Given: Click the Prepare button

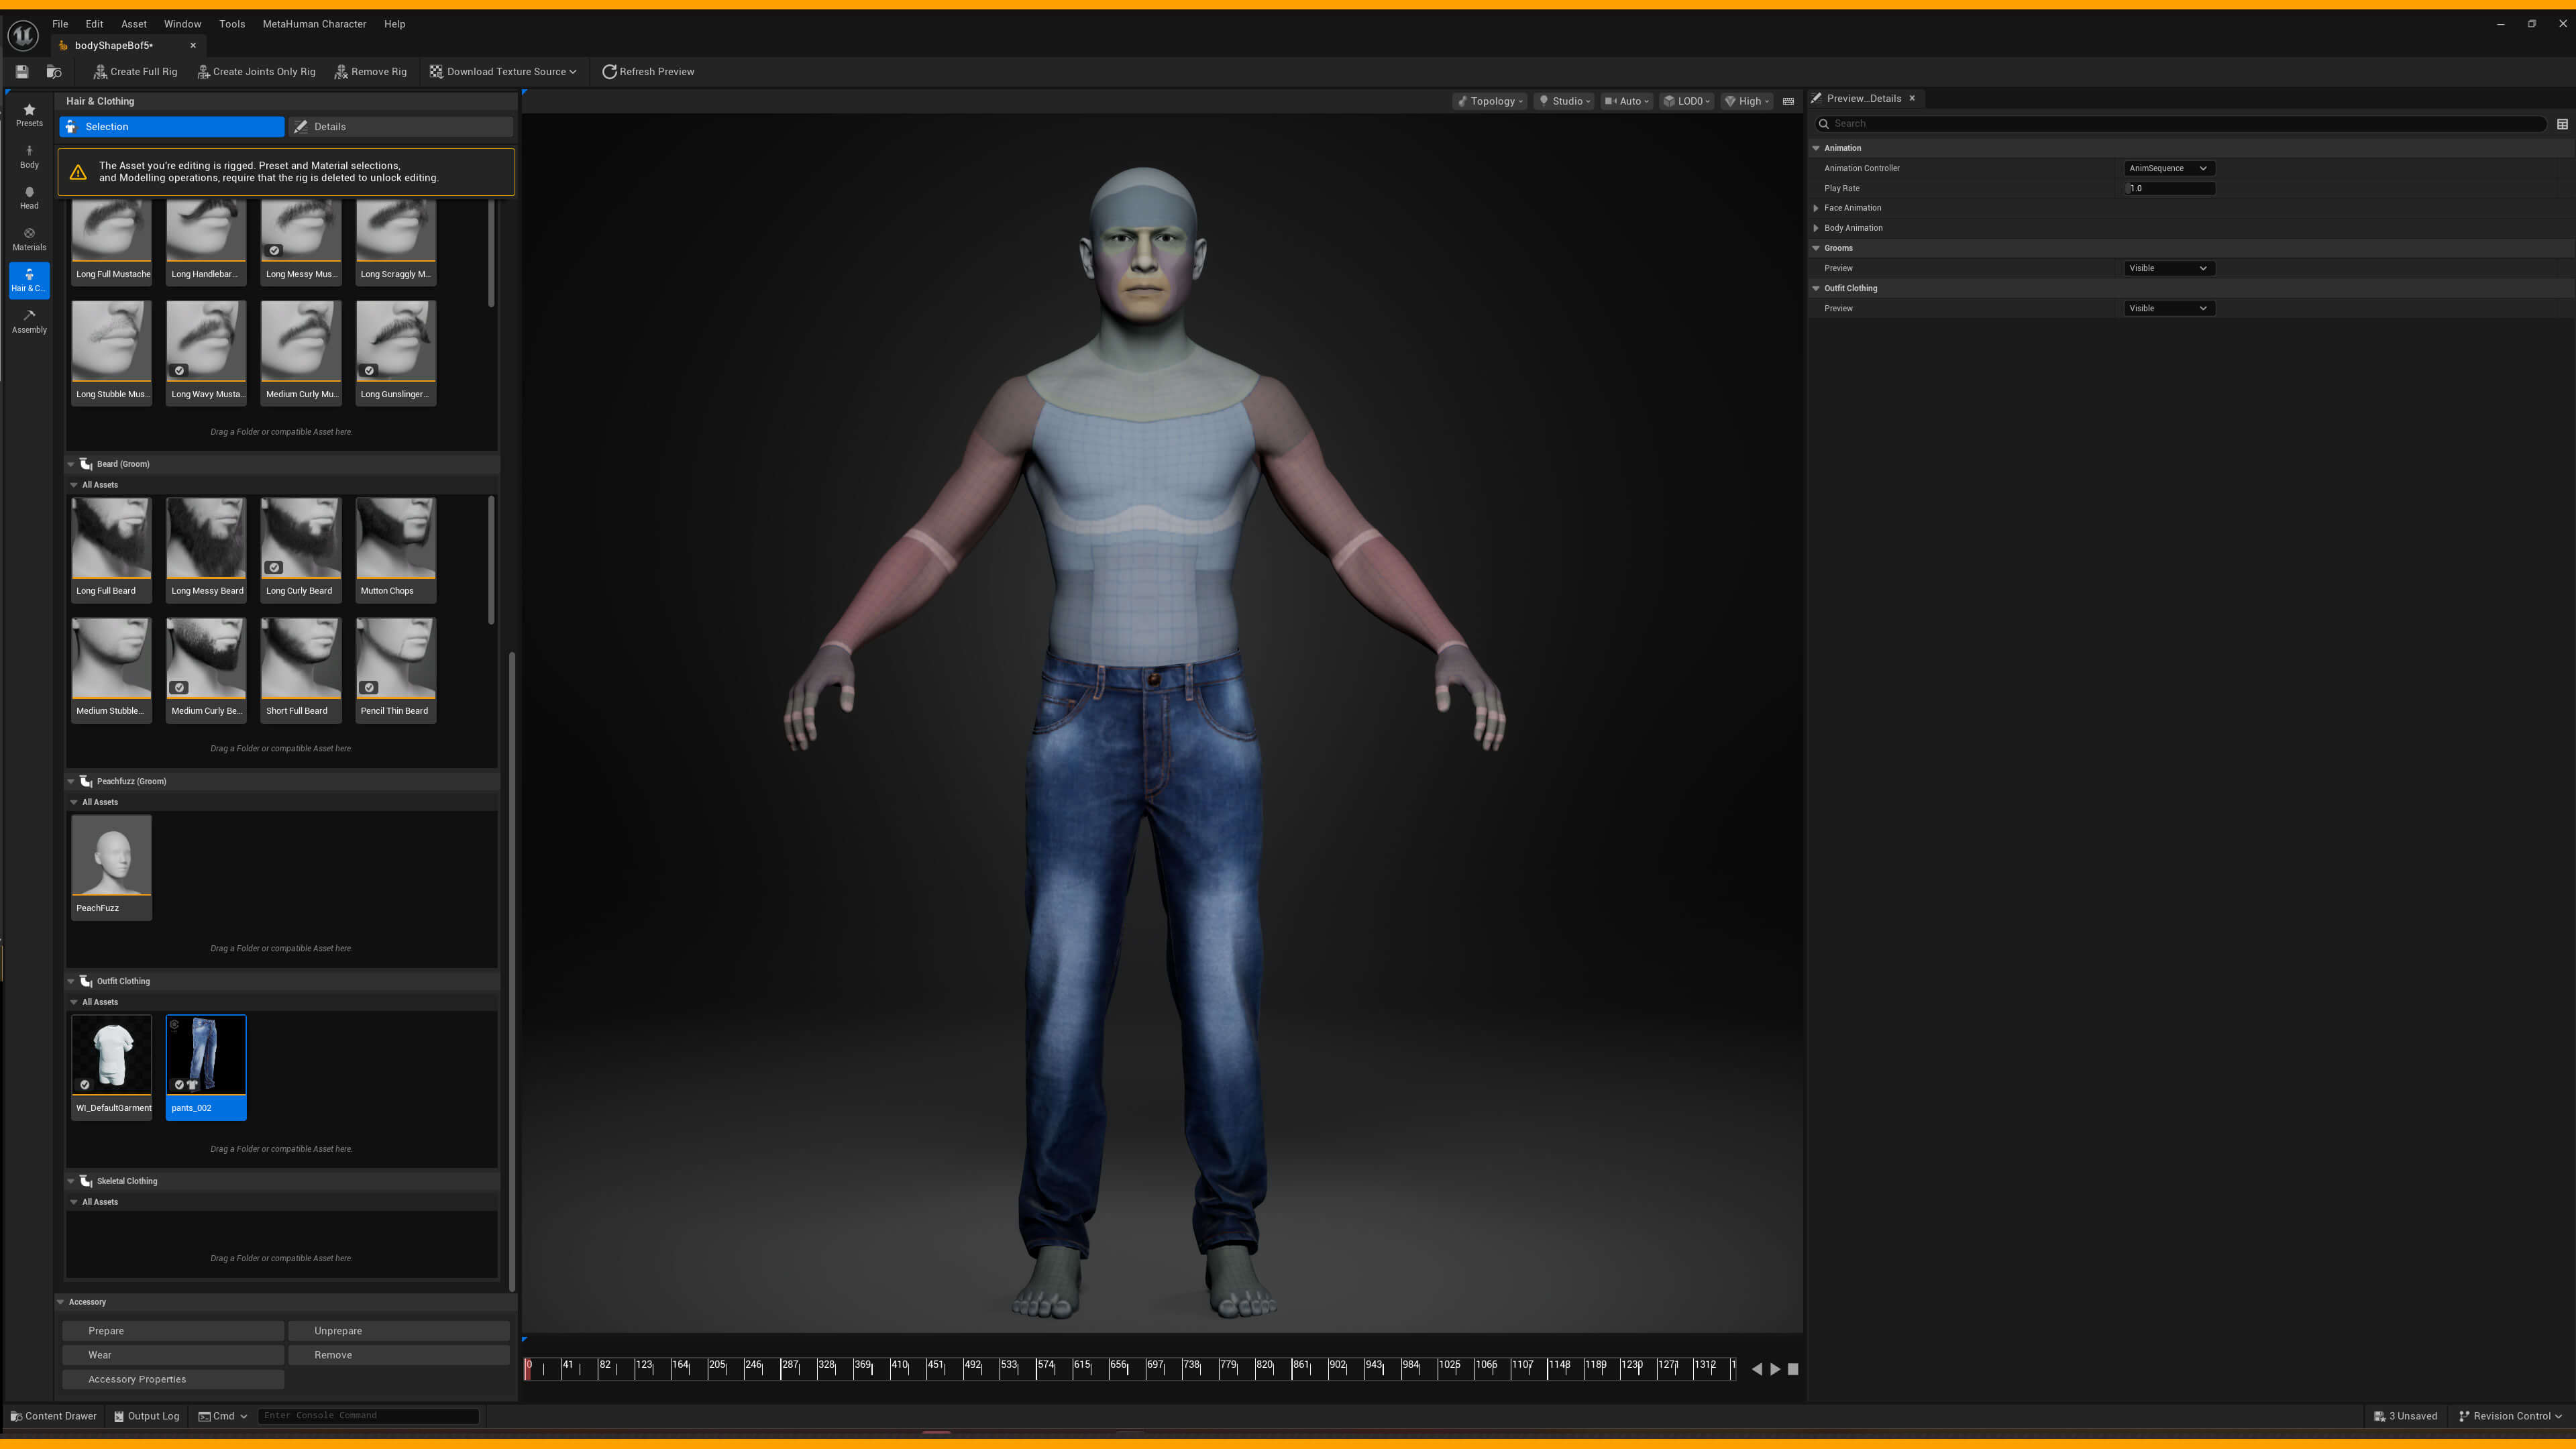Looking at the screenshot, I should 173,1331.
